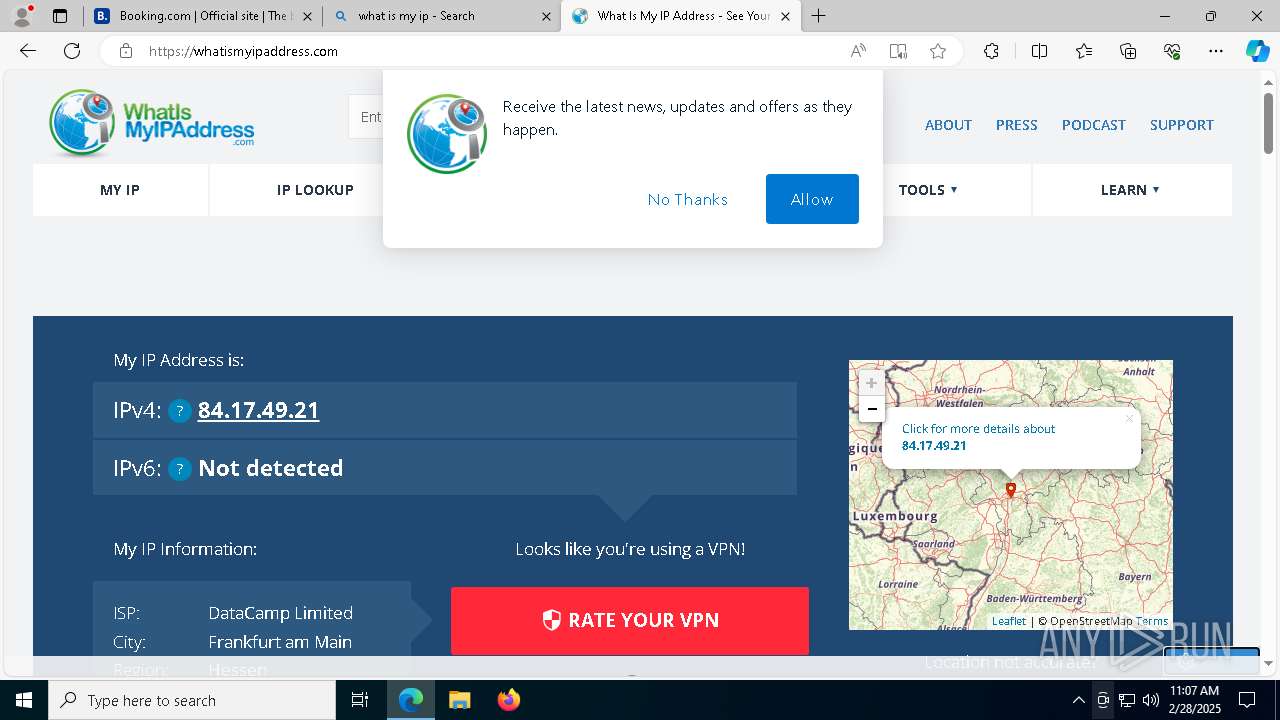Click the IPv4 question mark help icon

[x=180, y=411]
